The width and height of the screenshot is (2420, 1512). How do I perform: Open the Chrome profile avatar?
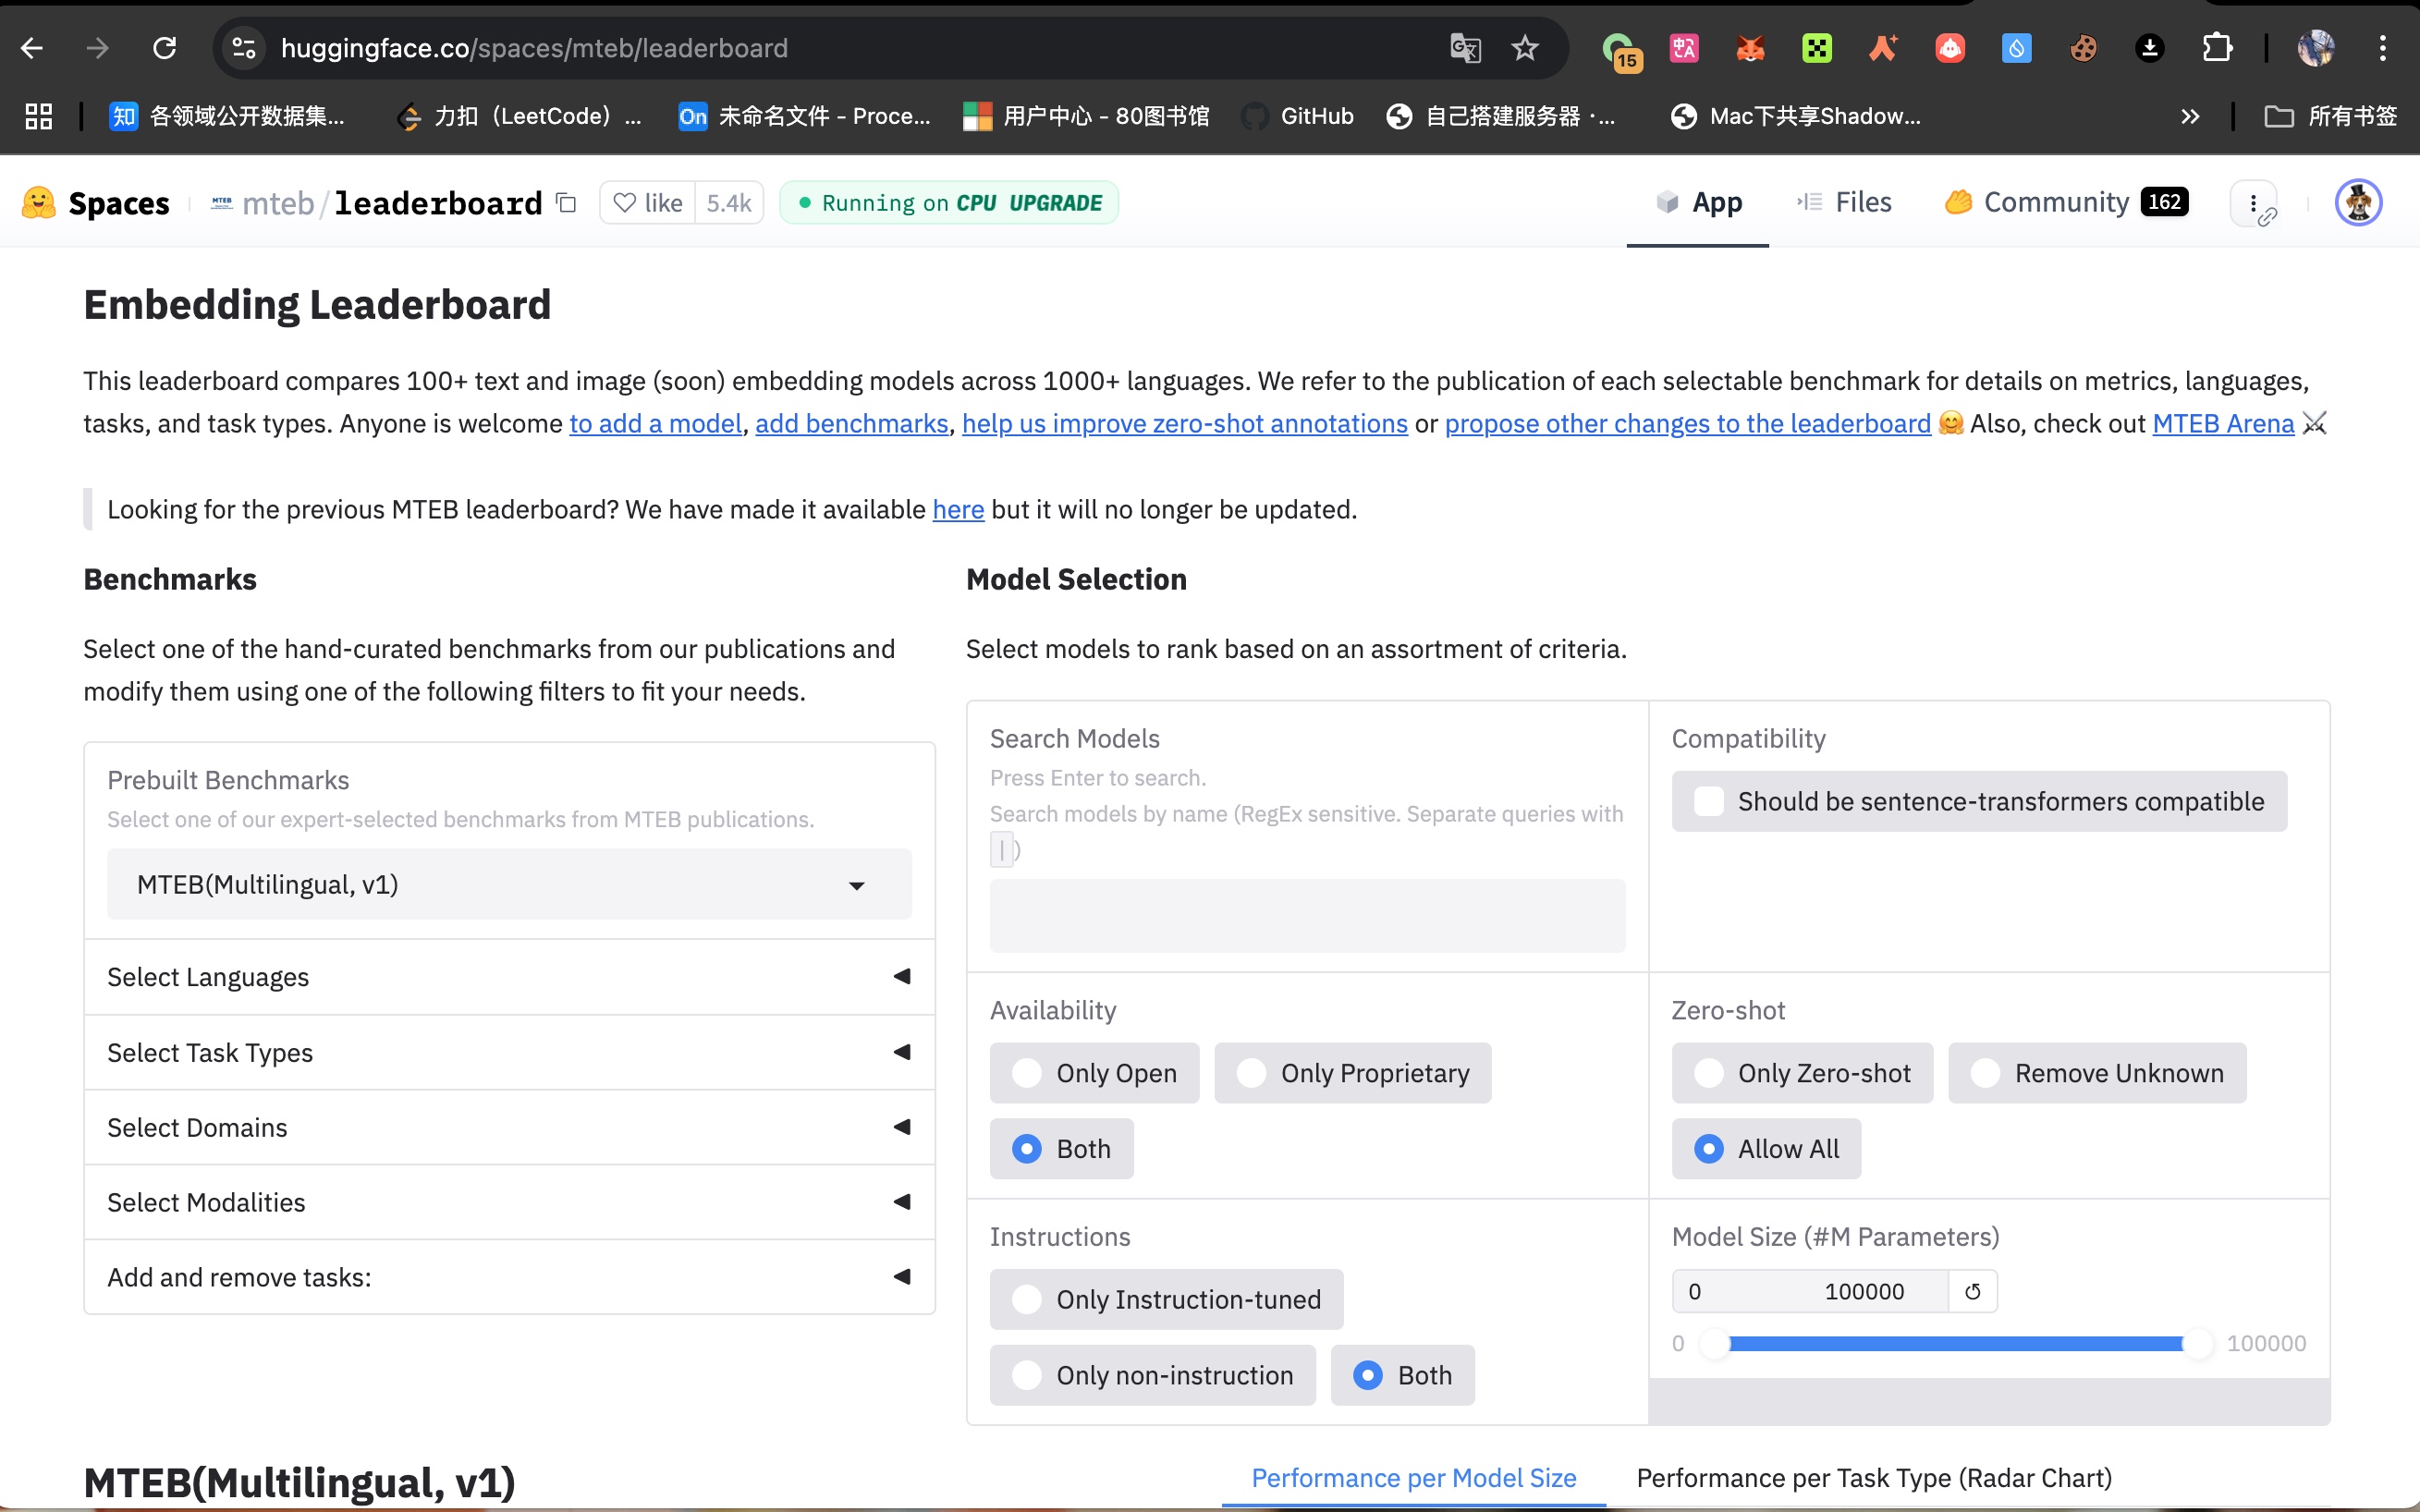pos(2316,48)
